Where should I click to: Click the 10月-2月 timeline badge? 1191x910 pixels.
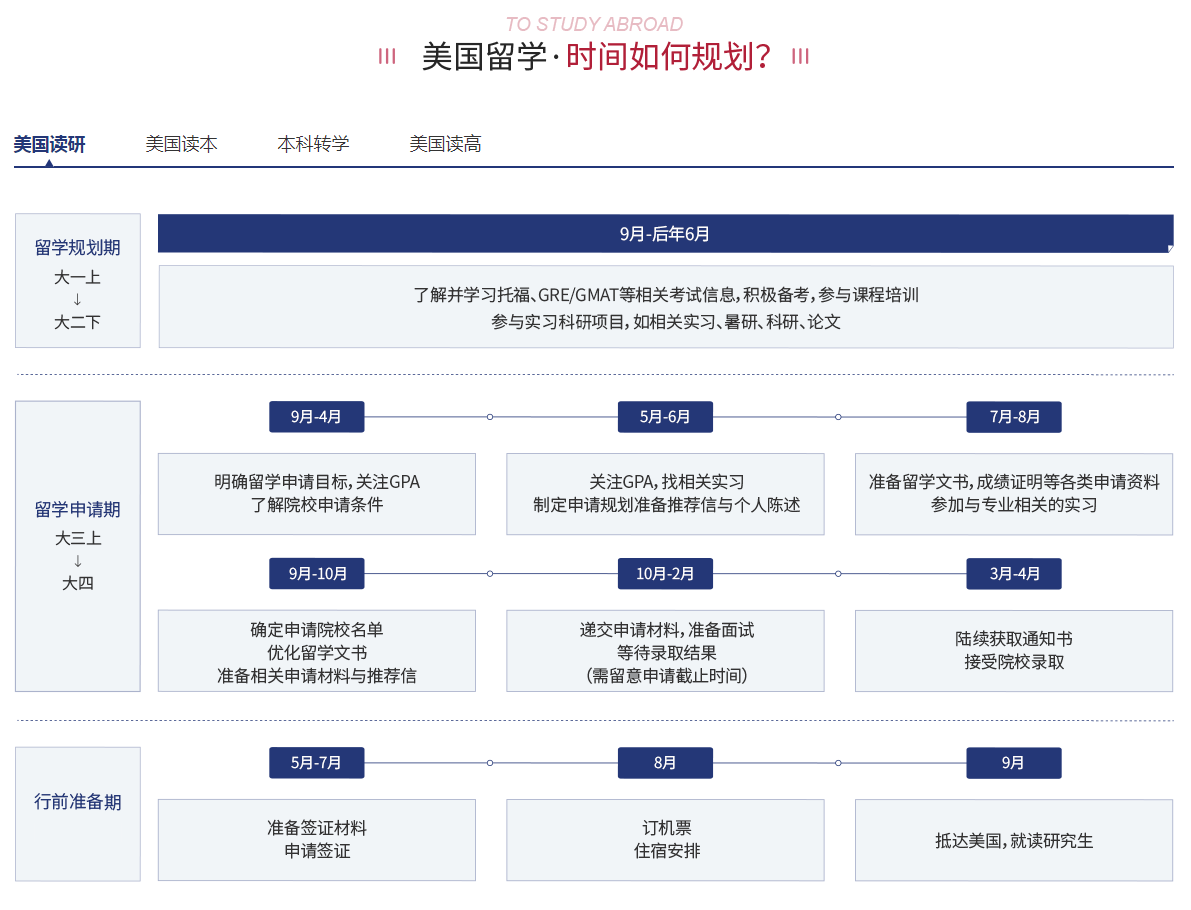[x=665, y=574]
